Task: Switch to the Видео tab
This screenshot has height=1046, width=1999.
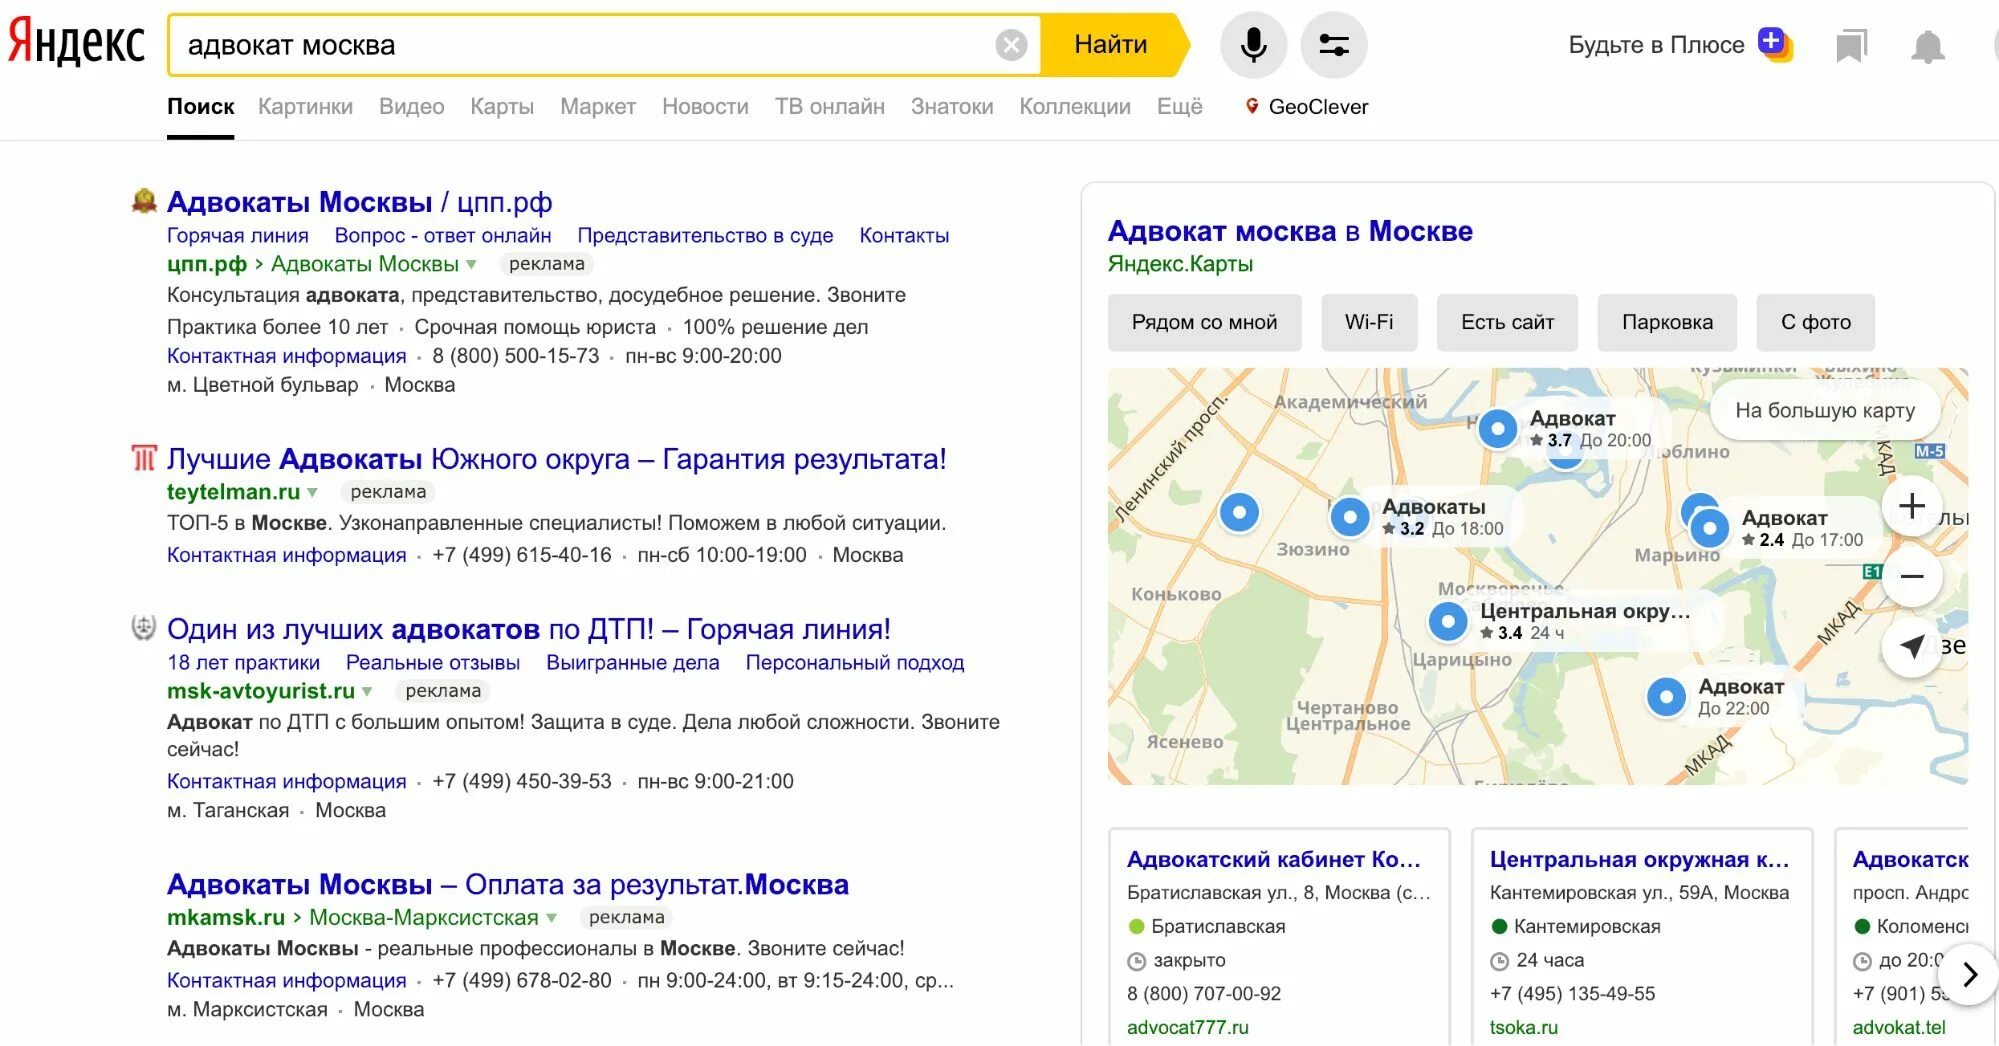Action: point(411,106)
